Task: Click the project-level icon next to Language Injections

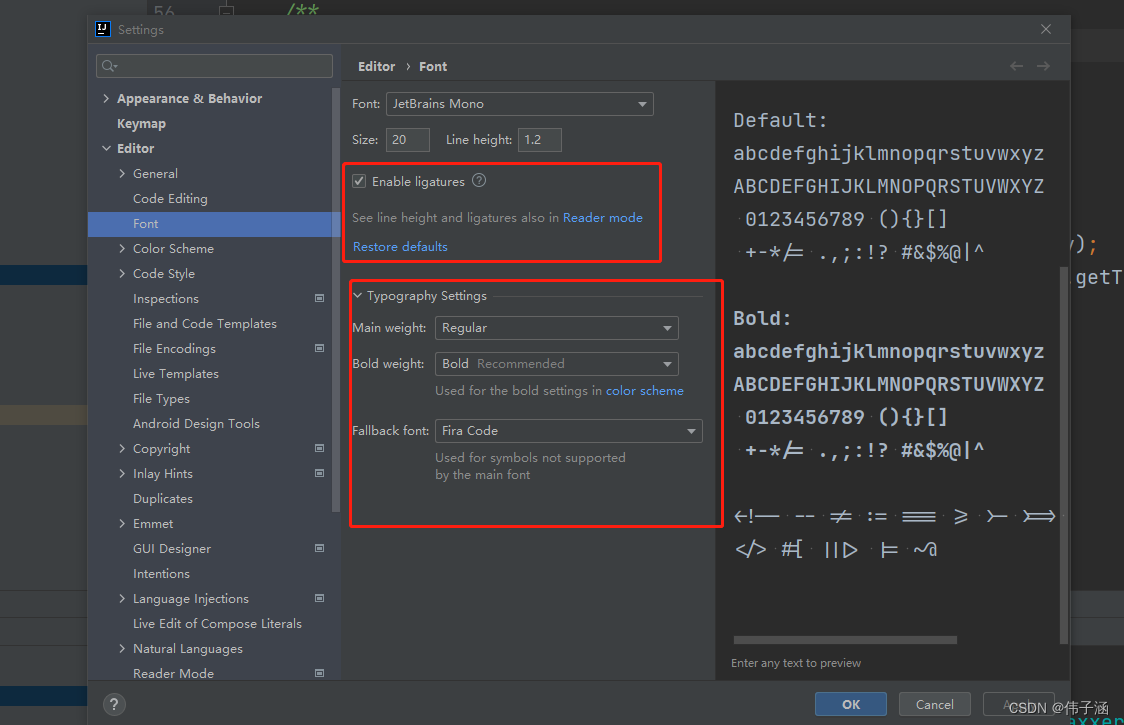Action: (x=320, y=598)
